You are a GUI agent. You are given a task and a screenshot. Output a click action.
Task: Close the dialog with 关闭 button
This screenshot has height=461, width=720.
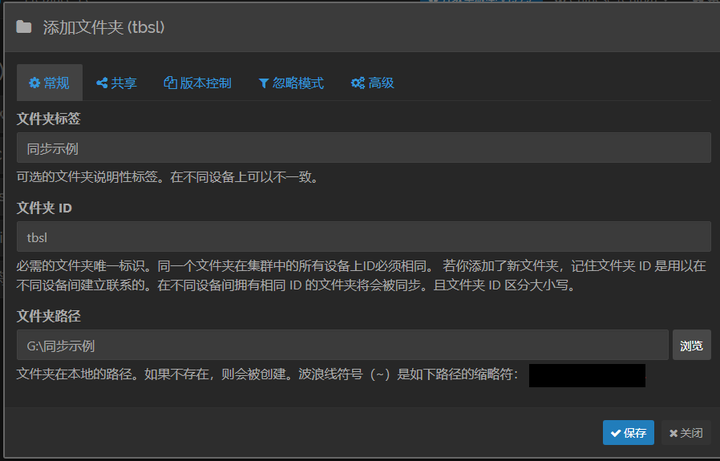686,433
